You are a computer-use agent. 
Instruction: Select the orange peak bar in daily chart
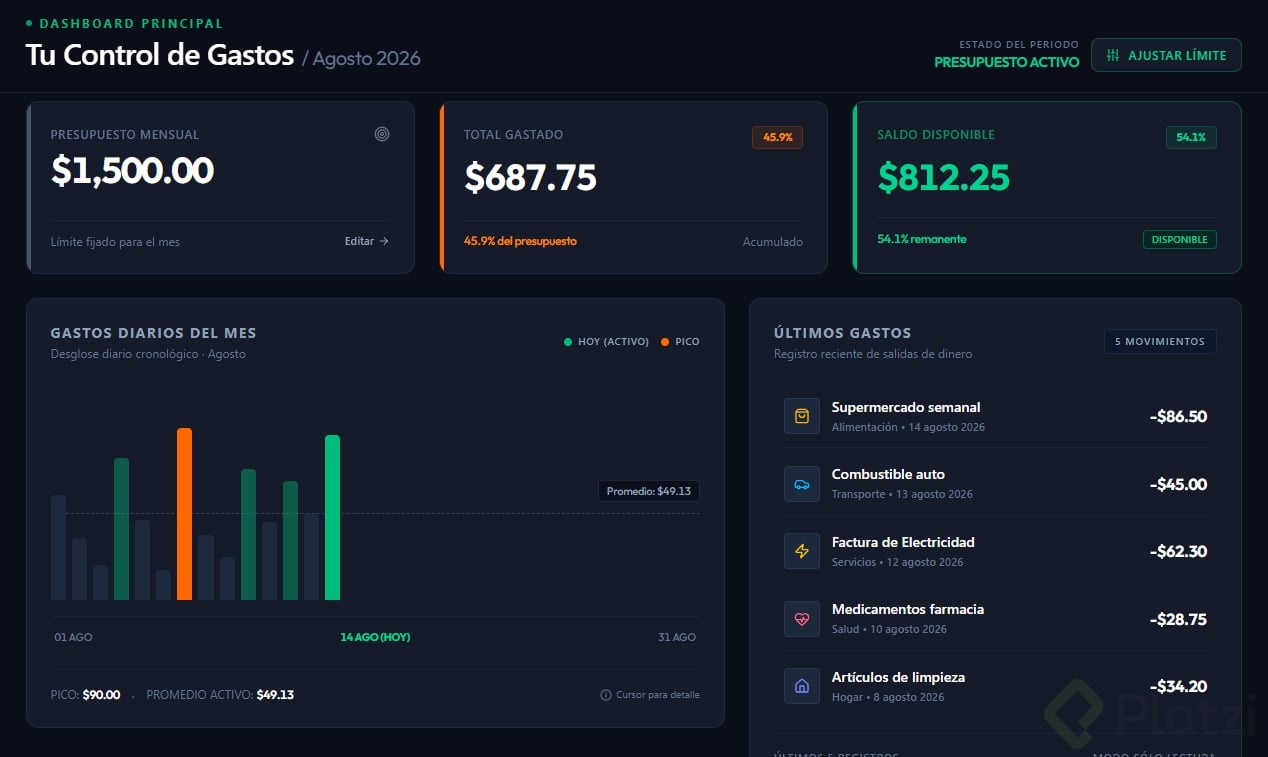(184, 514)
